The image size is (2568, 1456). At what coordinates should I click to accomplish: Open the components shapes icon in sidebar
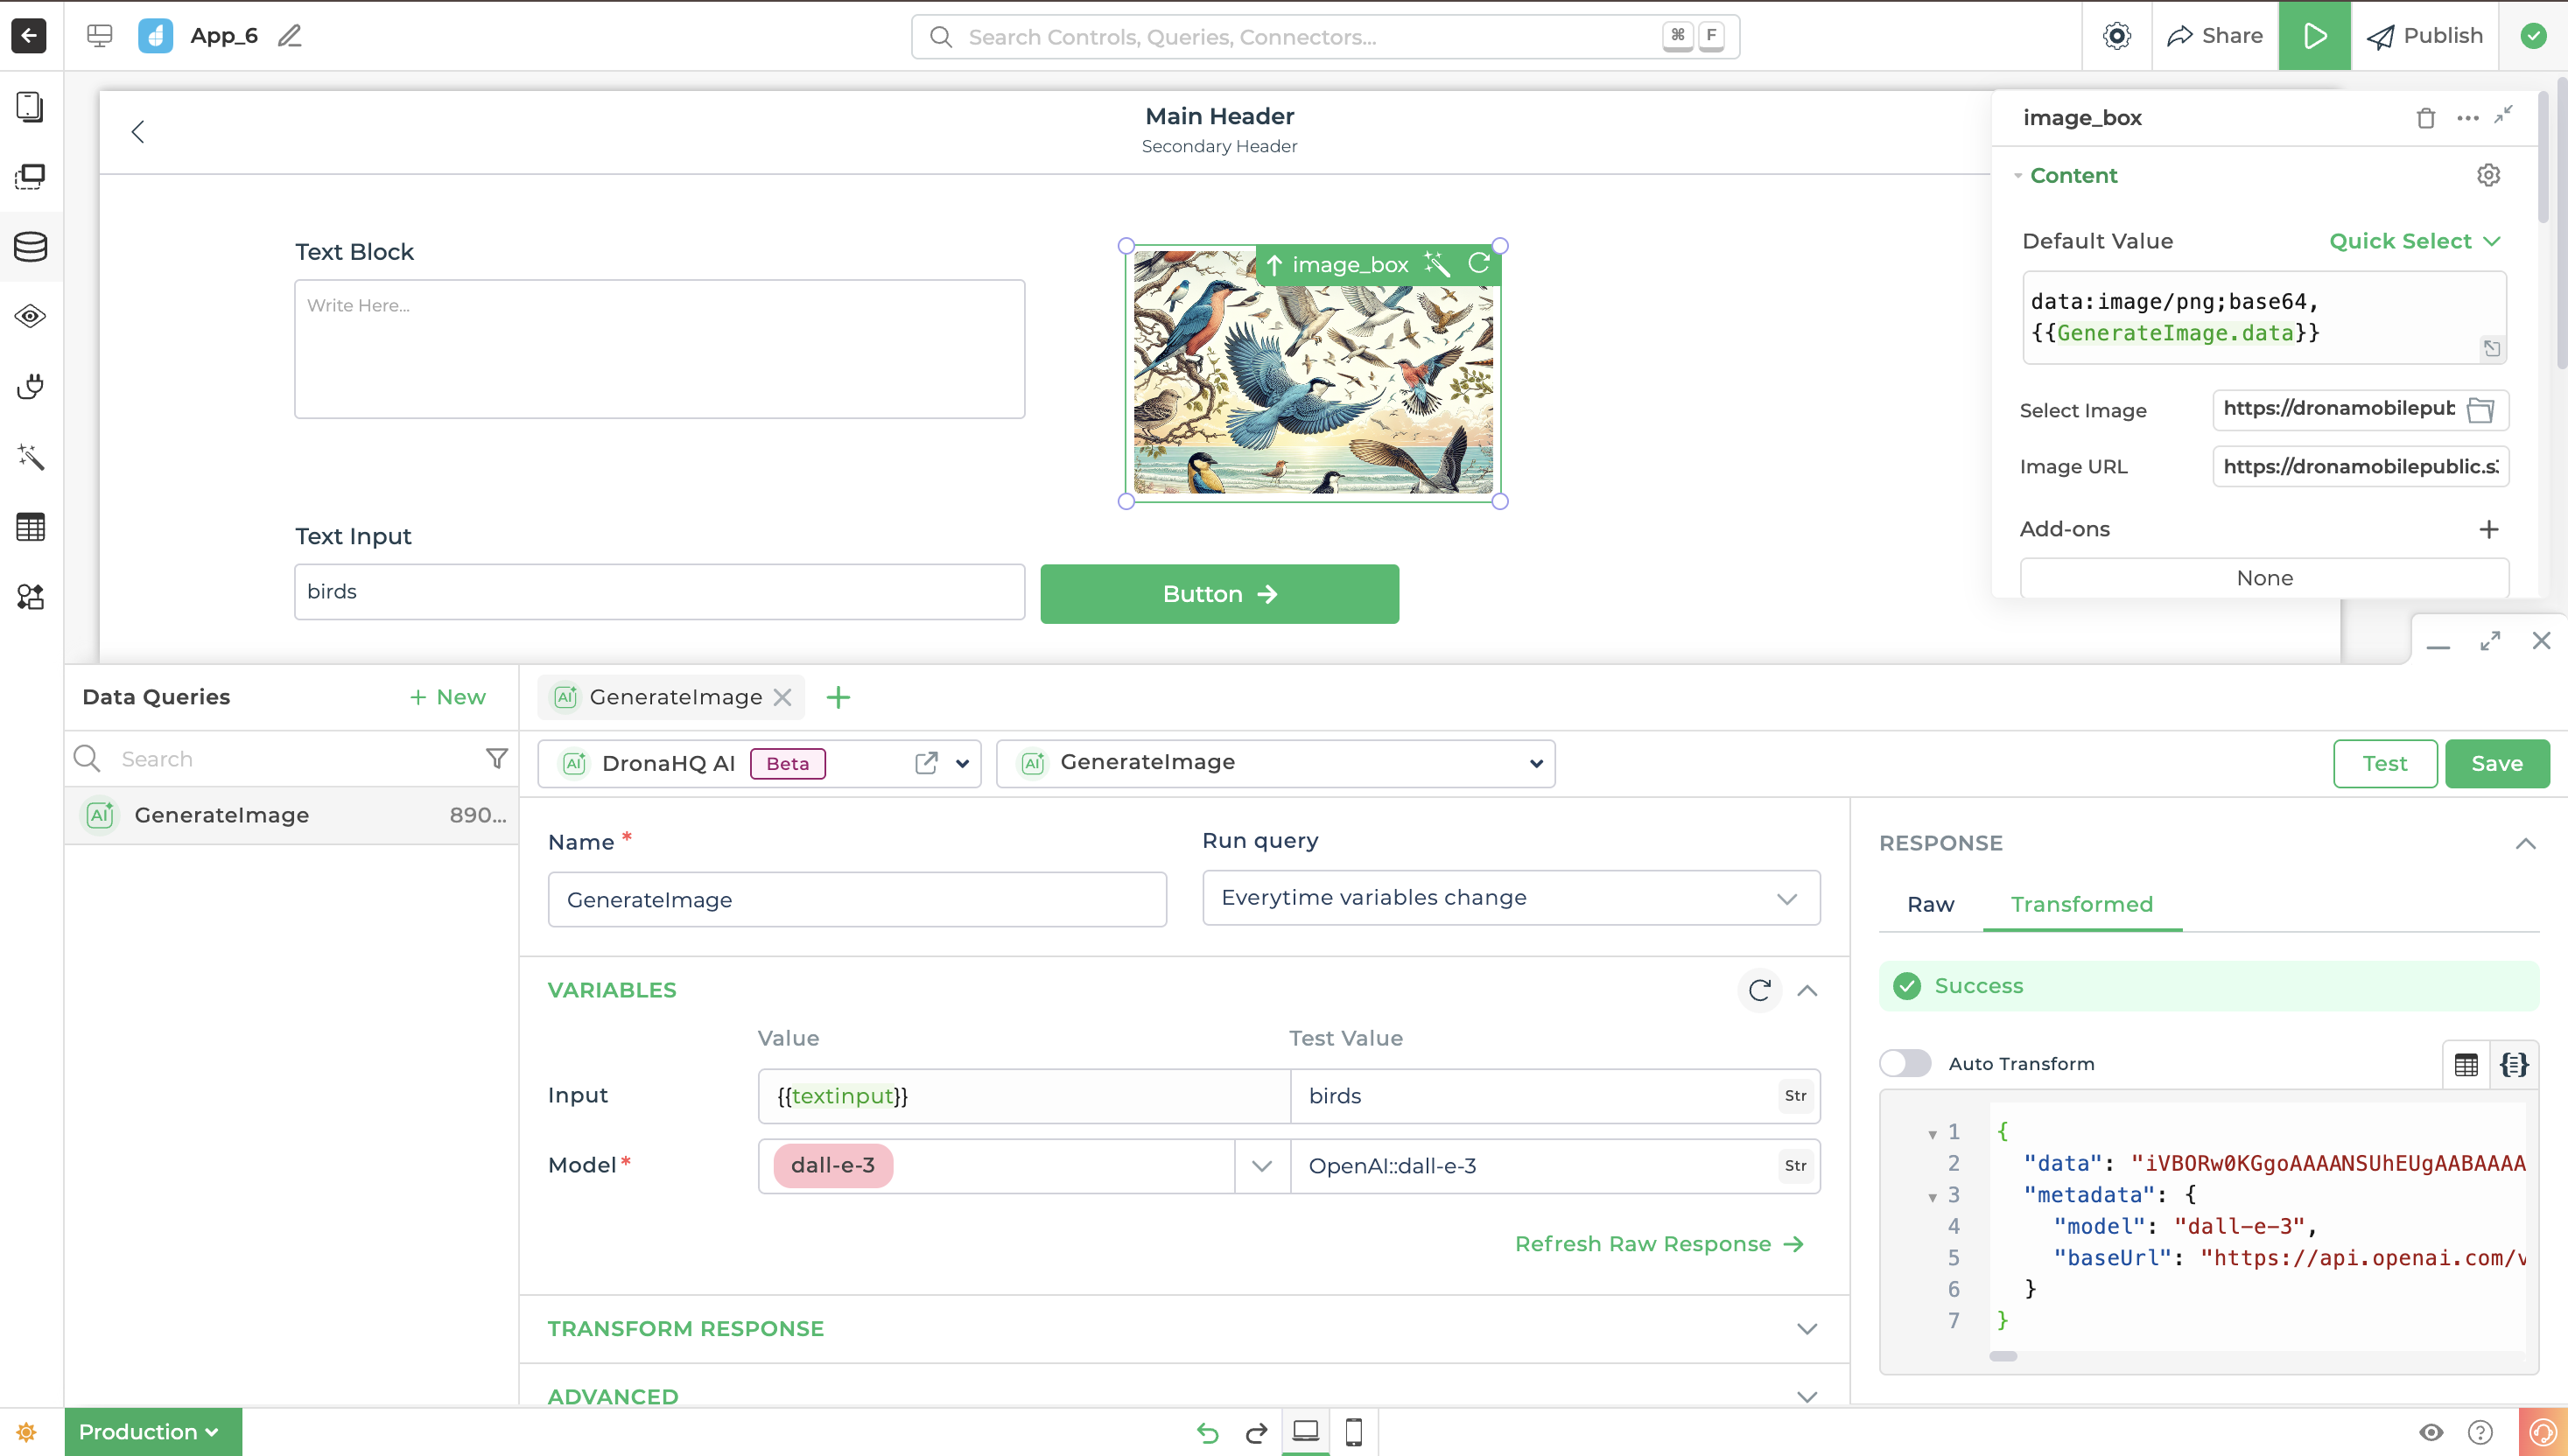coord(30,597)
